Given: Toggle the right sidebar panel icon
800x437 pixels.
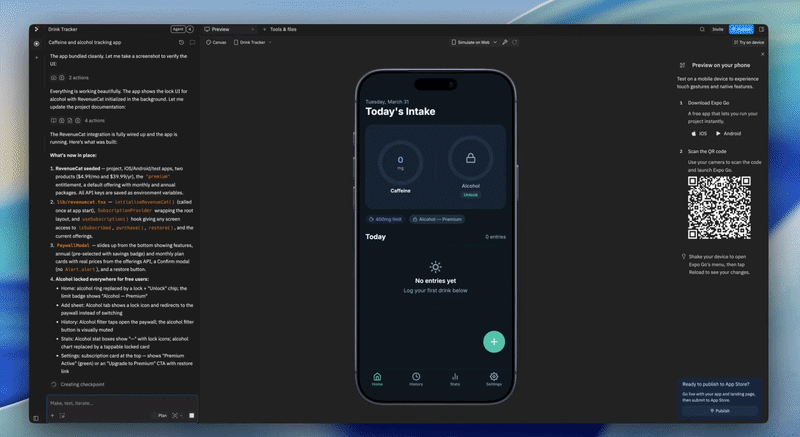Looking at the screenshot, I should click(x=762, y=30).
